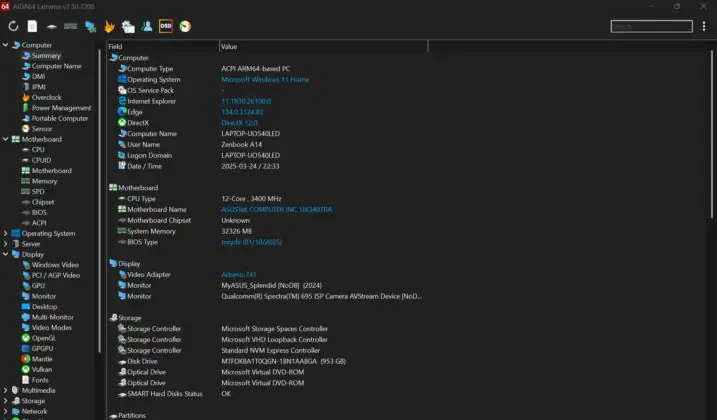Open the Insyde (01/10/2025) BIOS link
The height and width of the screenshot is (420, 717).
[251, 242]
